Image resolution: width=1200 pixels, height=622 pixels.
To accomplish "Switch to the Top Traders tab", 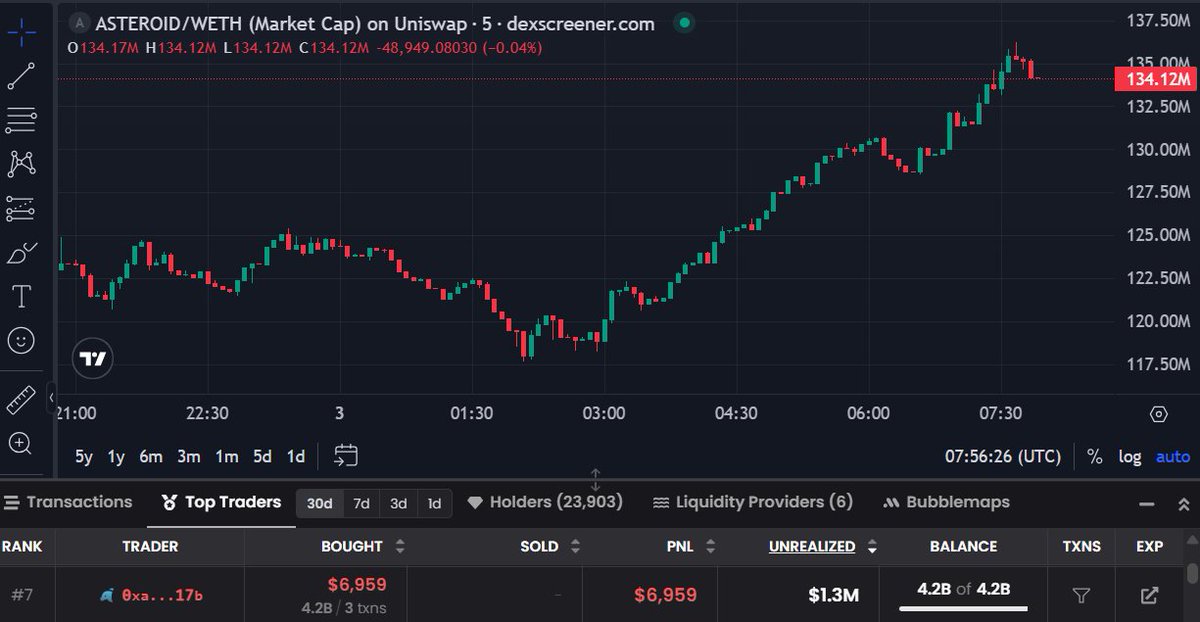I will [222, 502].
